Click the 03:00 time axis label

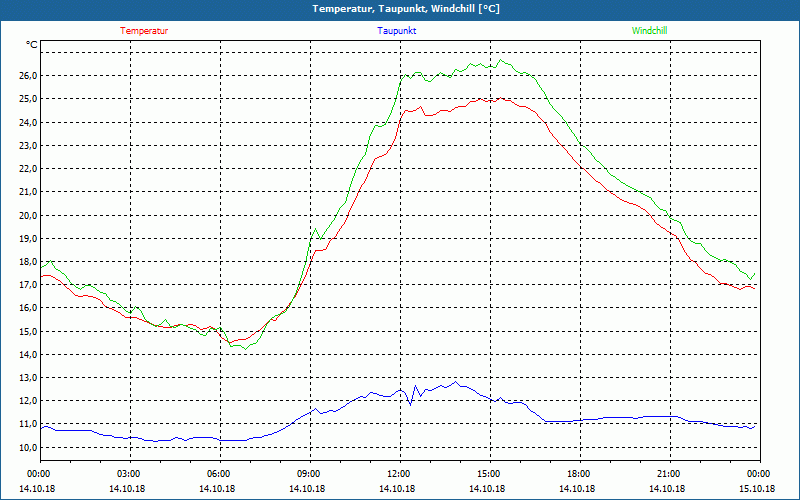(x=127, y=474)
